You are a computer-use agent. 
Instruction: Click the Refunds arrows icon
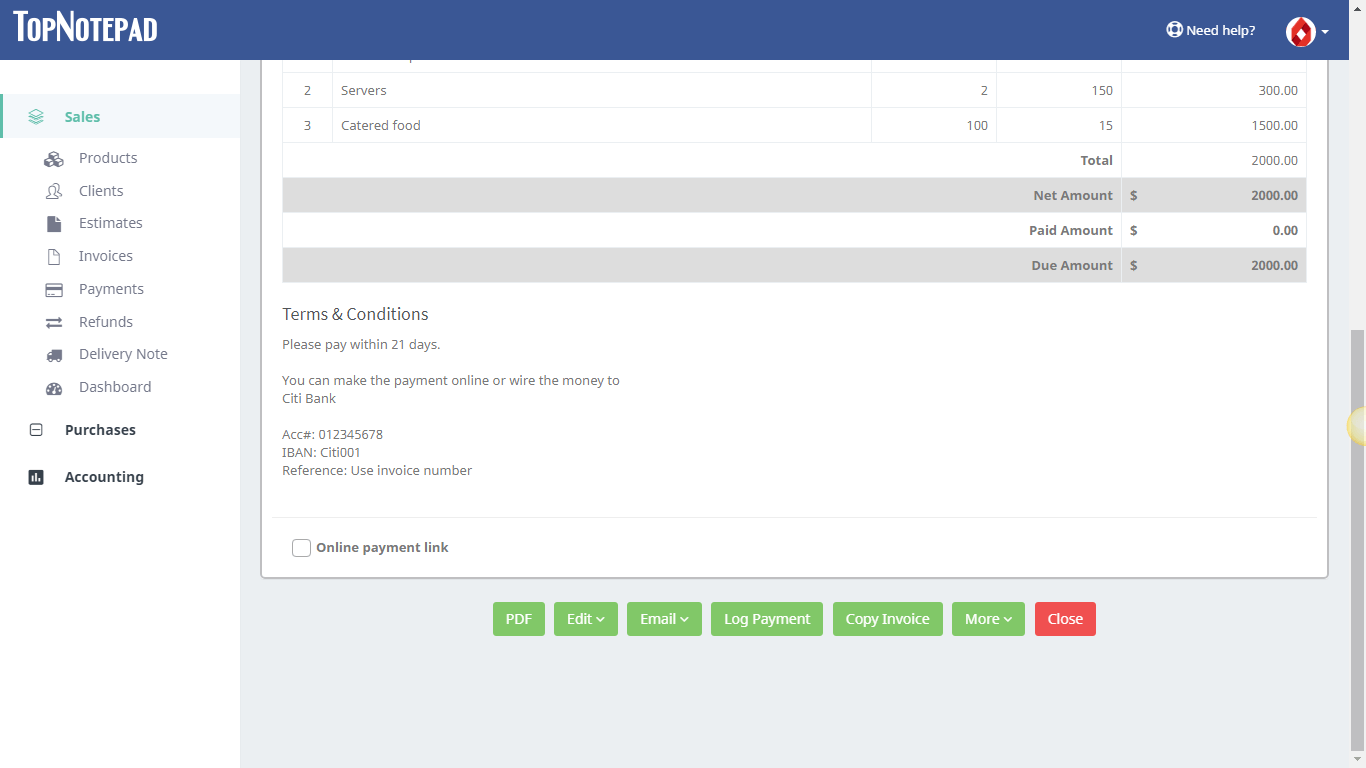pos(54,323)
